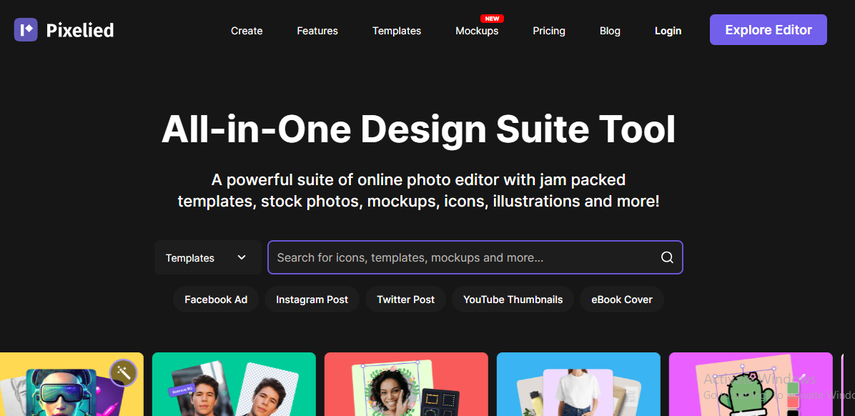Click the Login link
Screen dimensions: 855x416
(668, 31)
